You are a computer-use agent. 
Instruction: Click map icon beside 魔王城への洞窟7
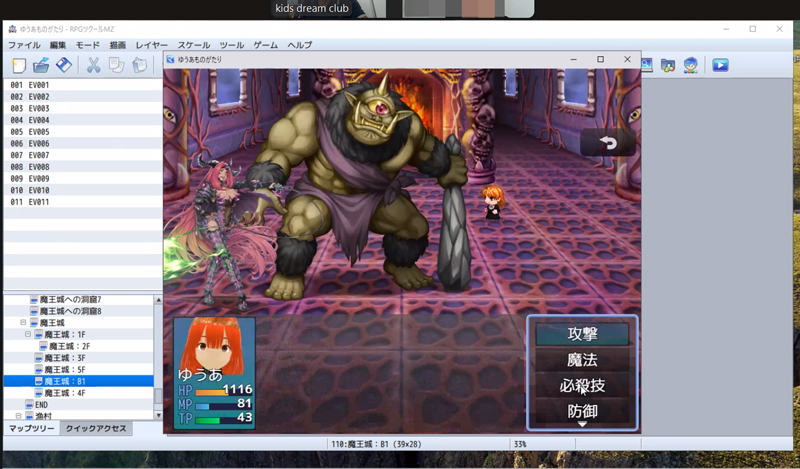click(x=34, y=300)
